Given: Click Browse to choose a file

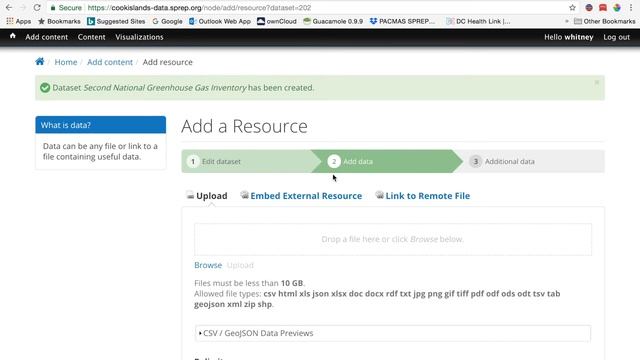Looking at the screenshot, I should [208, 265].
